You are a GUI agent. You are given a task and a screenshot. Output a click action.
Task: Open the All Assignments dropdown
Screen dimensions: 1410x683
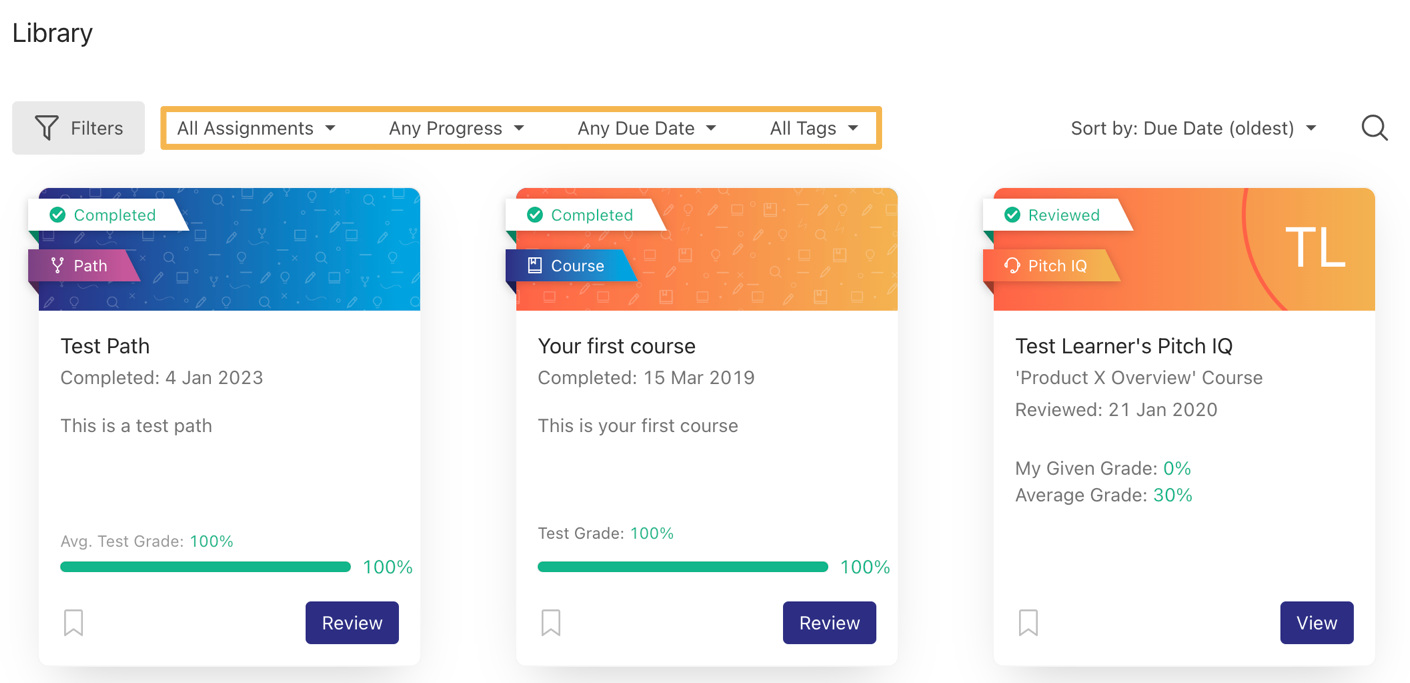click(256, 127)
